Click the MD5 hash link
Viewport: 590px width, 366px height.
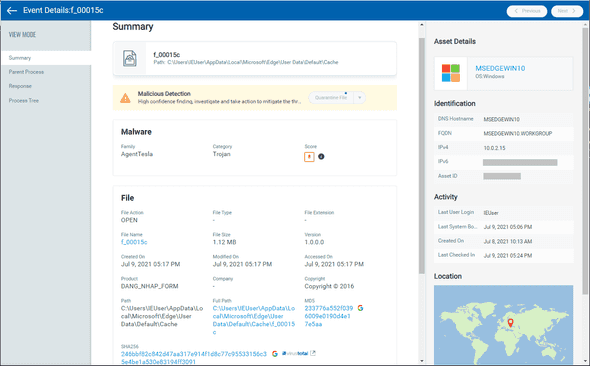329,316
